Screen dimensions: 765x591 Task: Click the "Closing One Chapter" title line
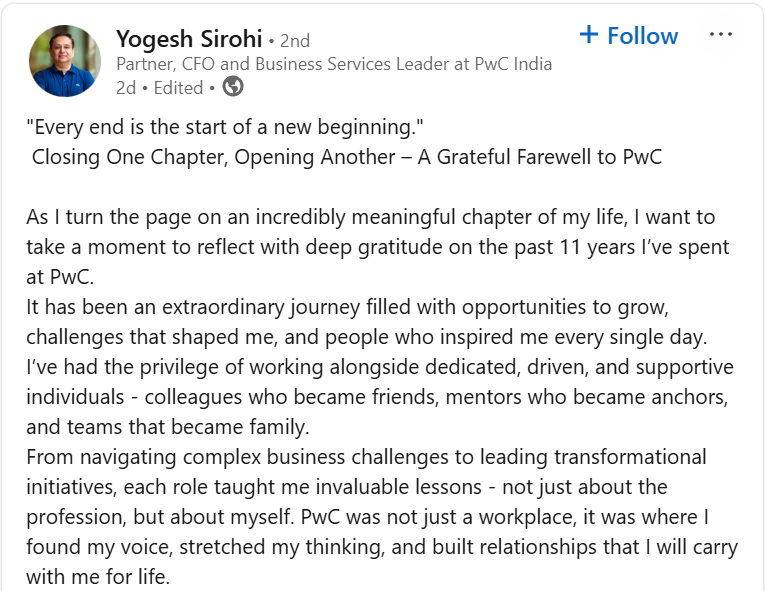point(347,157)
